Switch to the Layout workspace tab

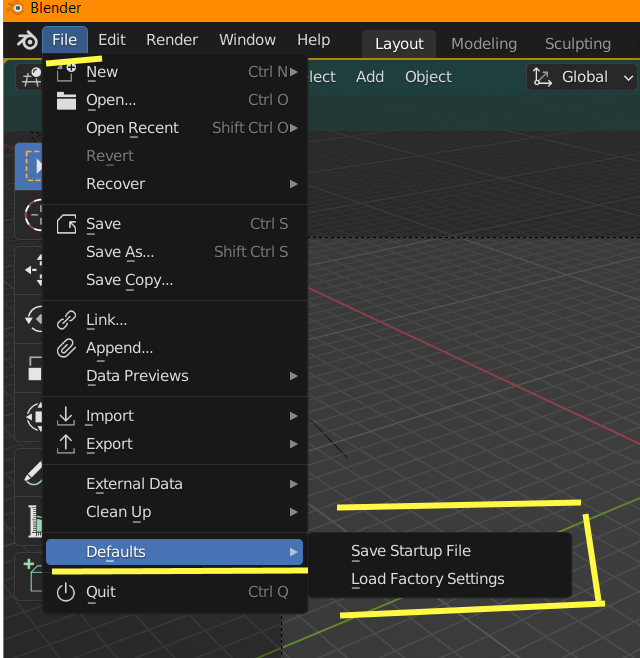click(x=399, y=44)
